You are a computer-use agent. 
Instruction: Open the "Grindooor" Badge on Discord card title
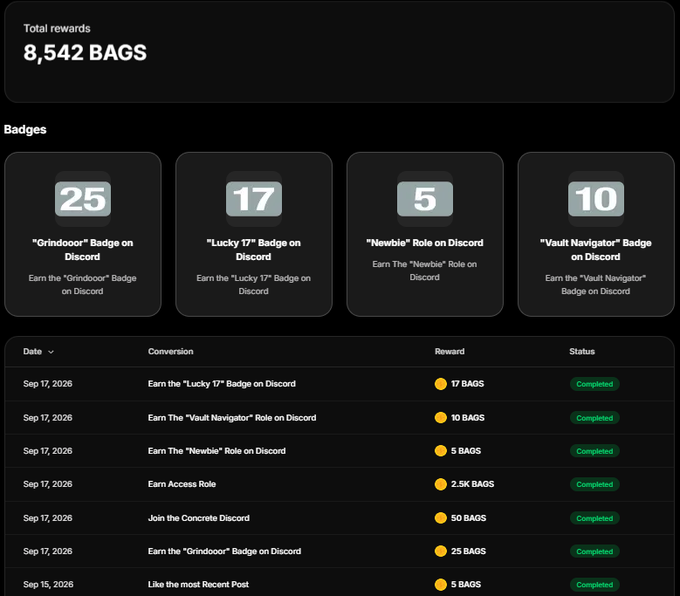pos(82,249)
